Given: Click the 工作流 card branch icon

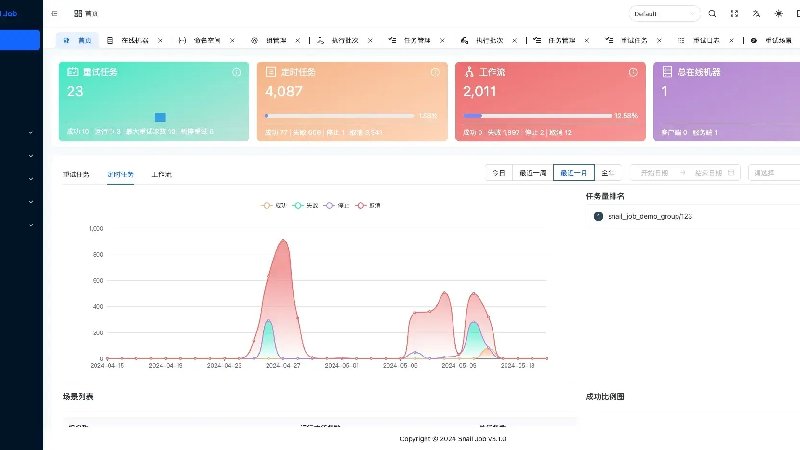Looking at the screenshot, I should 469,72.
